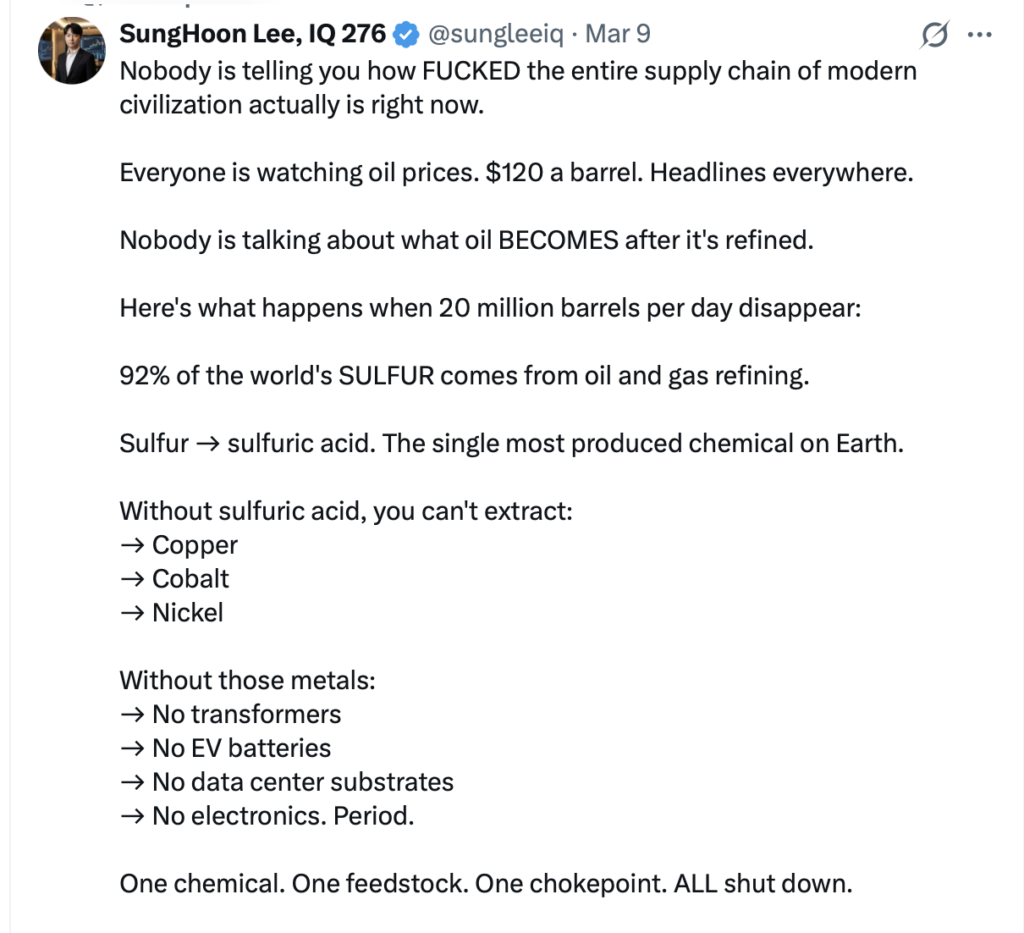This screenshot has width=1024, height=933.
Task: Click the "→ Cobalt" list item
Action: (x=175, y=579)
